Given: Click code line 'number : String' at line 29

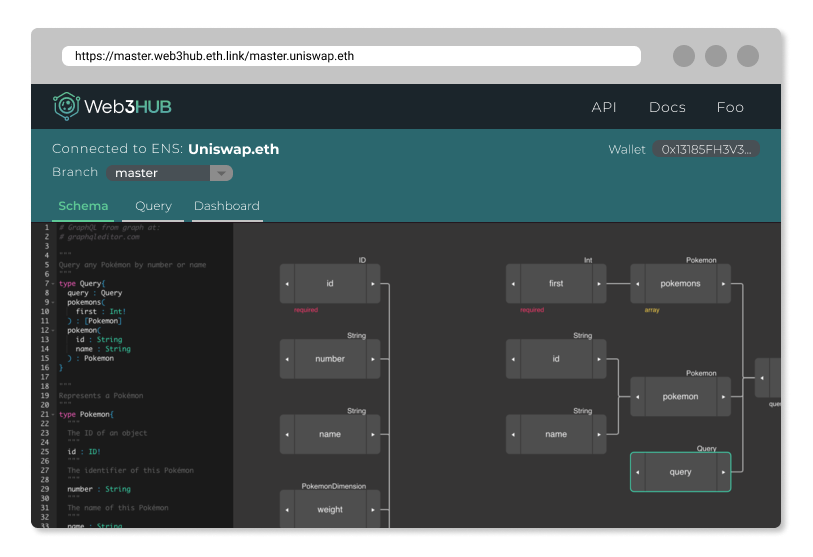Looking at the screenshot, I should click(x=99, y=489).
